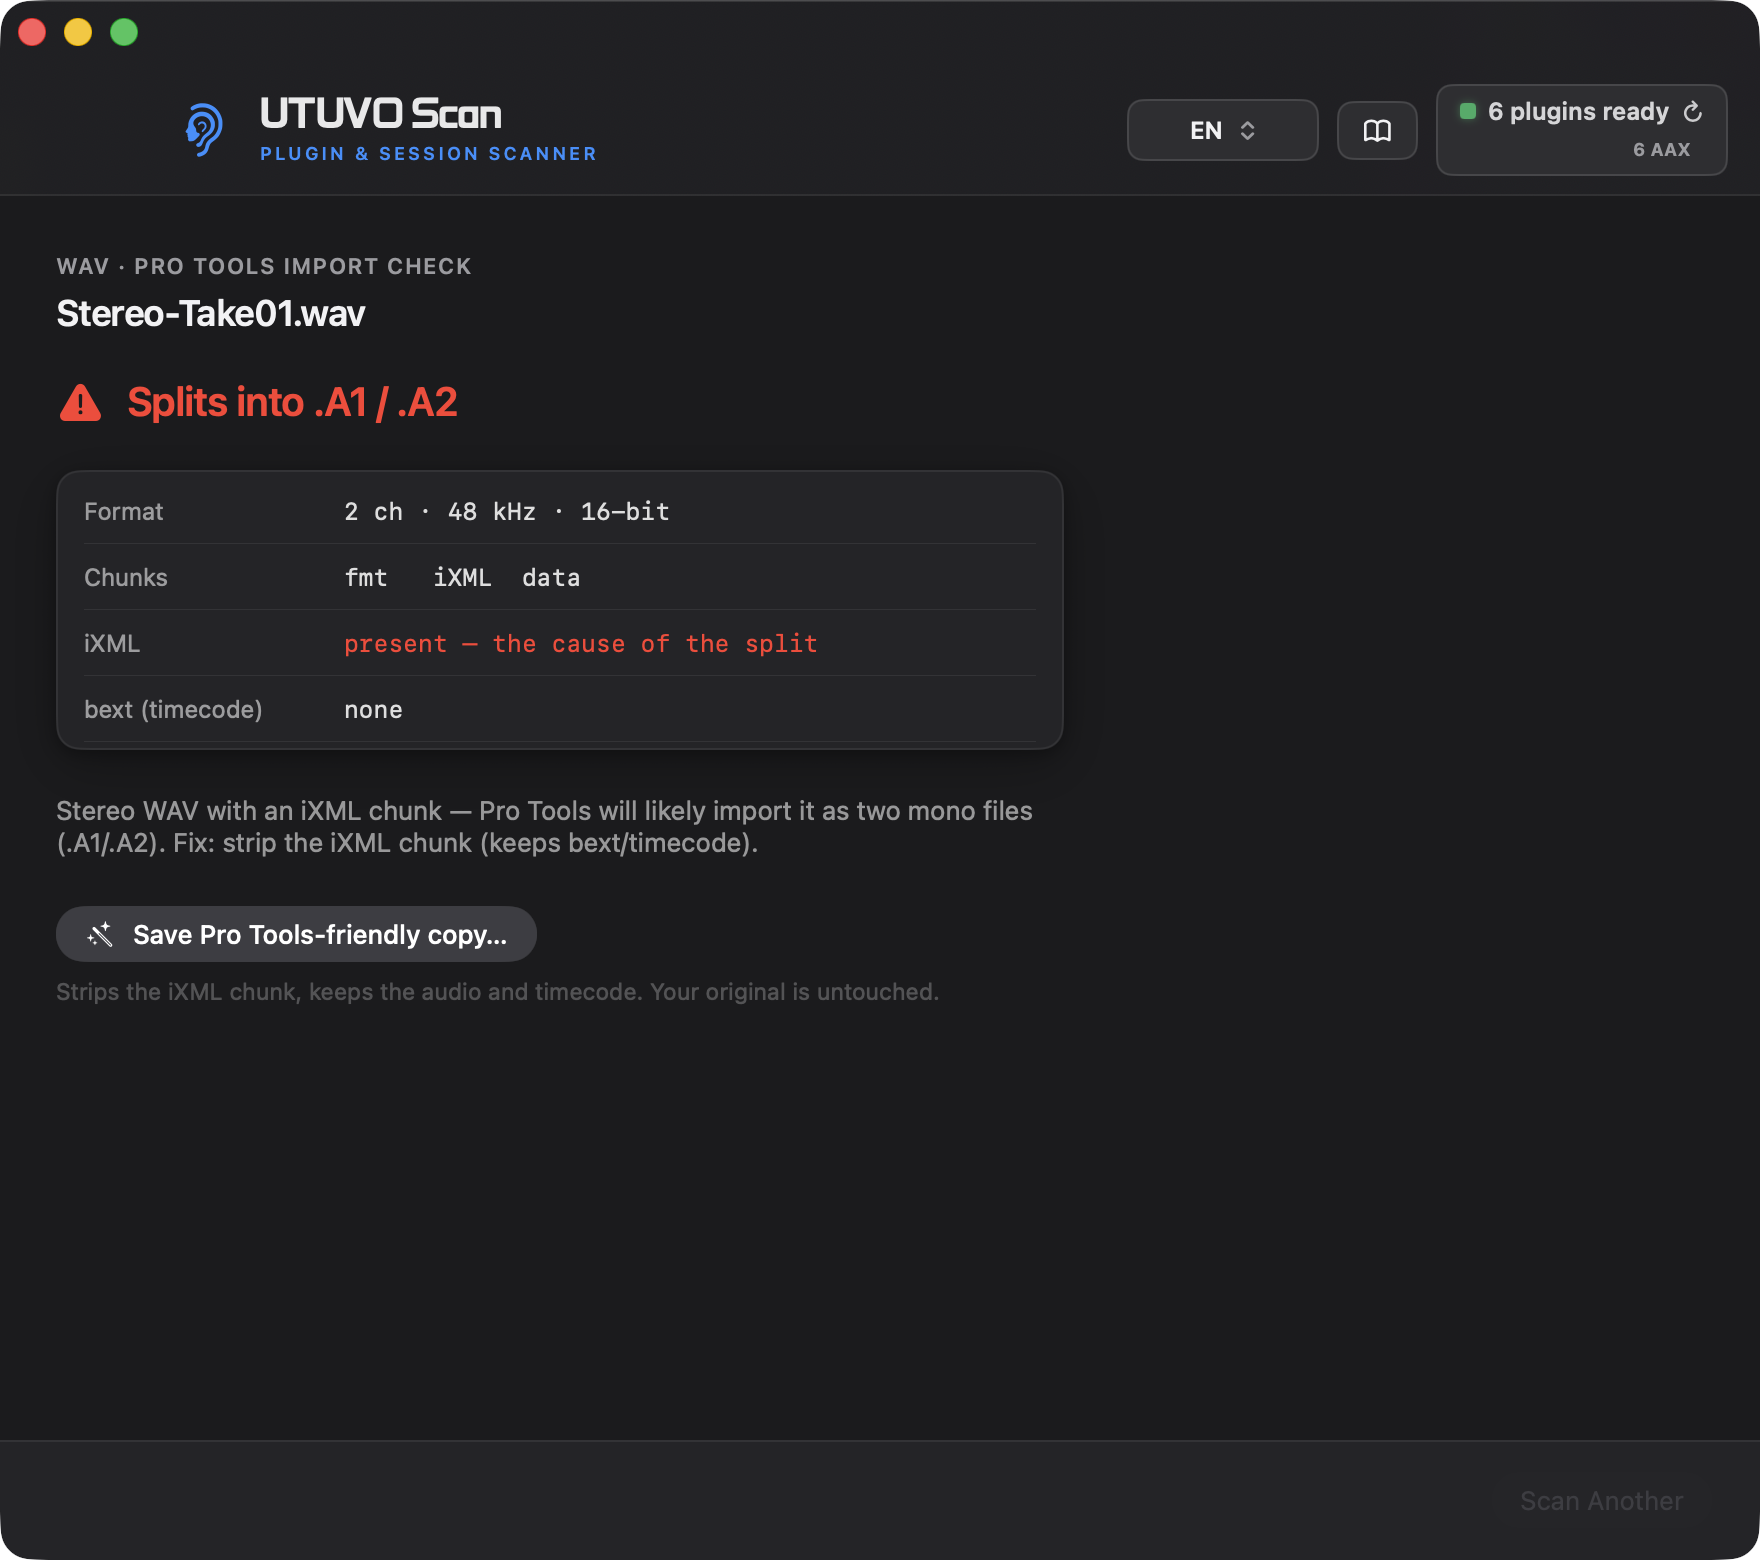Save a Pro Tools-friendly copy
The width and height of the screenshot is (1760, 1560).
[296, 934]
